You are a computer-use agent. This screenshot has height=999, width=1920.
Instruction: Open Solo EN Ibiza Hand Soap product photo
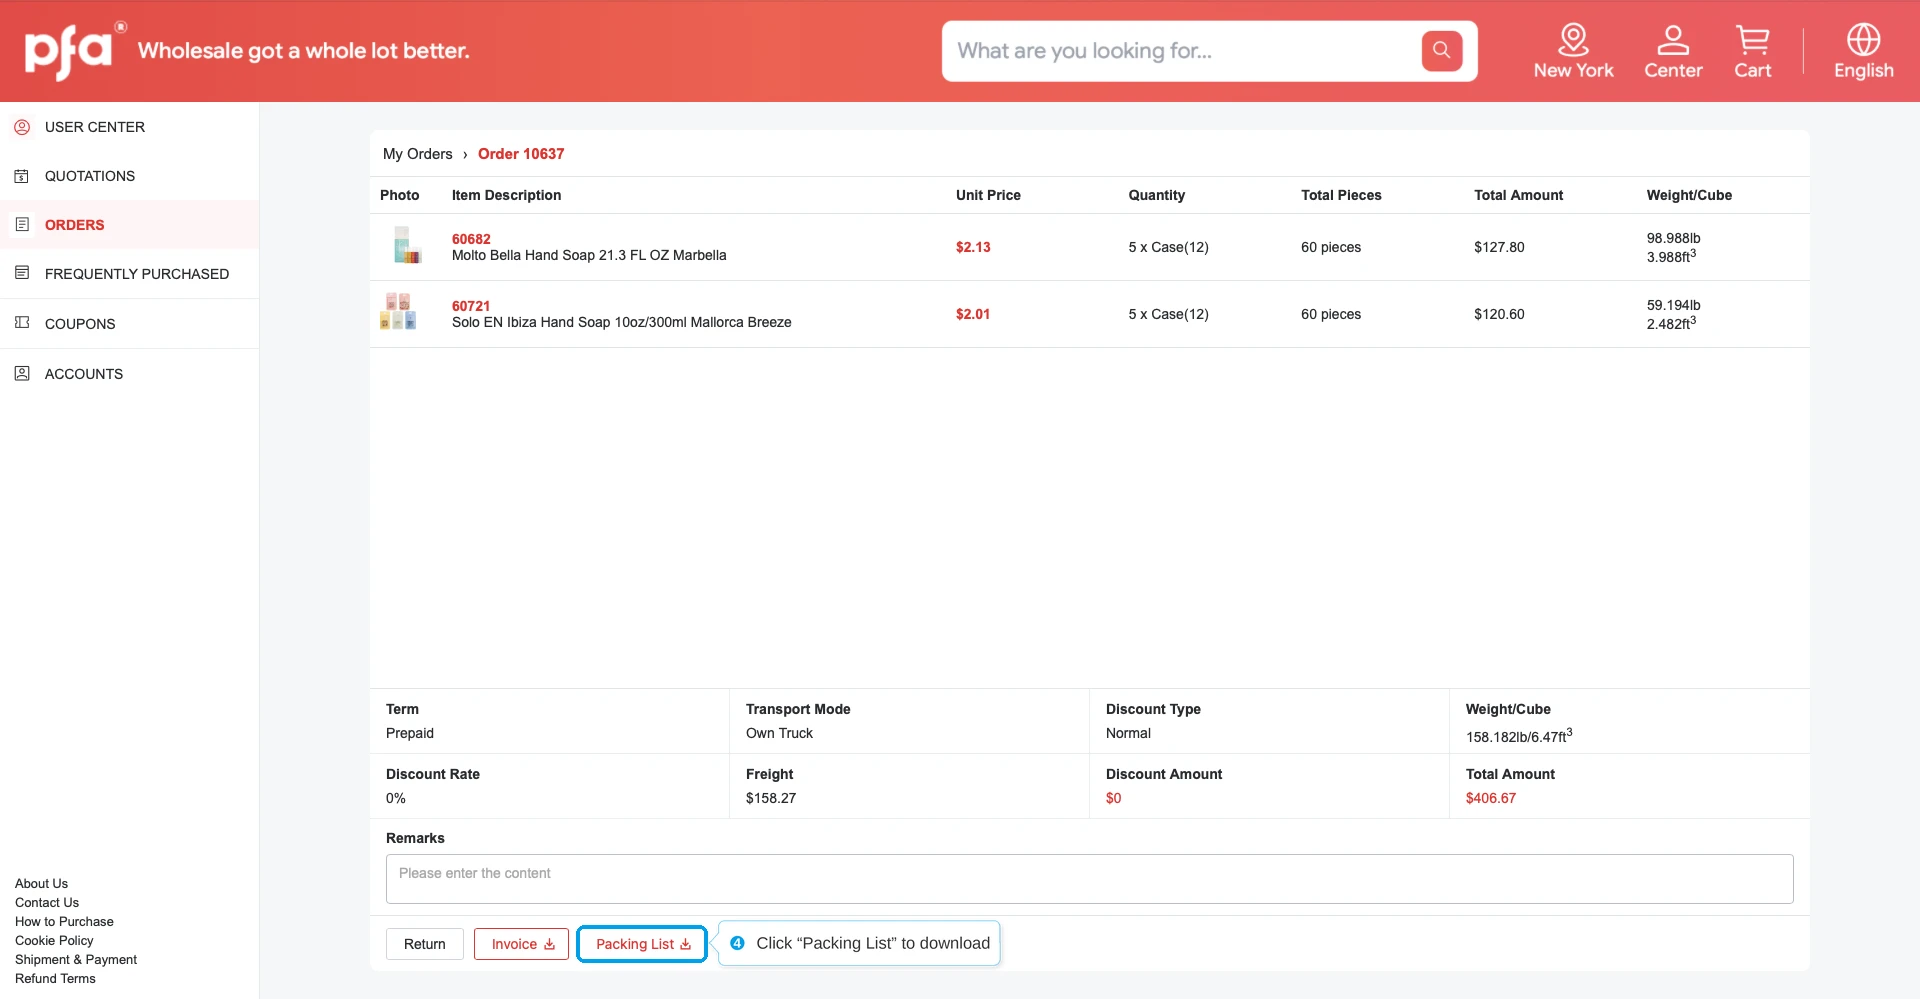coord(398,312)
